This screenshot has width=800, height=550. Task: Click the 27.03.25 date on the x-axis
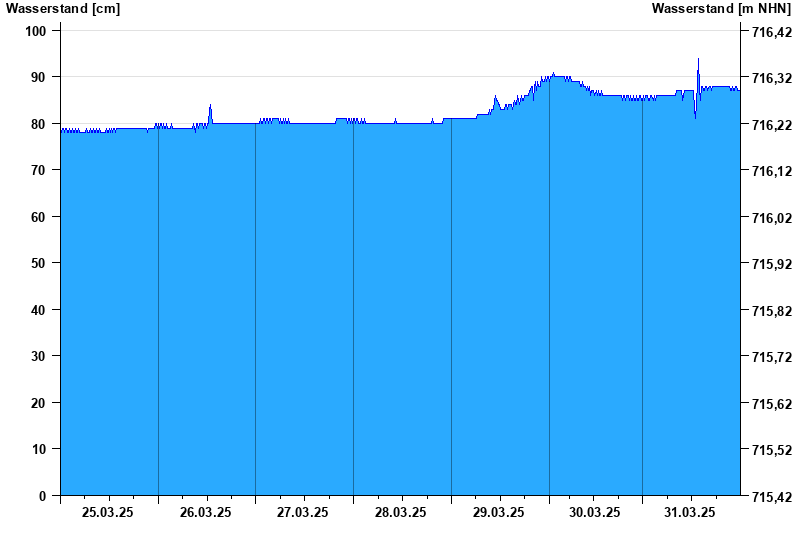(303, 513)
